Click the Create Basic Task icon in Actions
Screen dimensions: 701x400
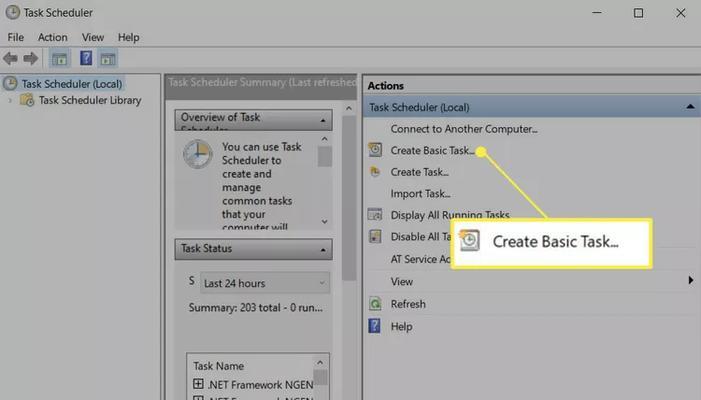coord(375,150)
